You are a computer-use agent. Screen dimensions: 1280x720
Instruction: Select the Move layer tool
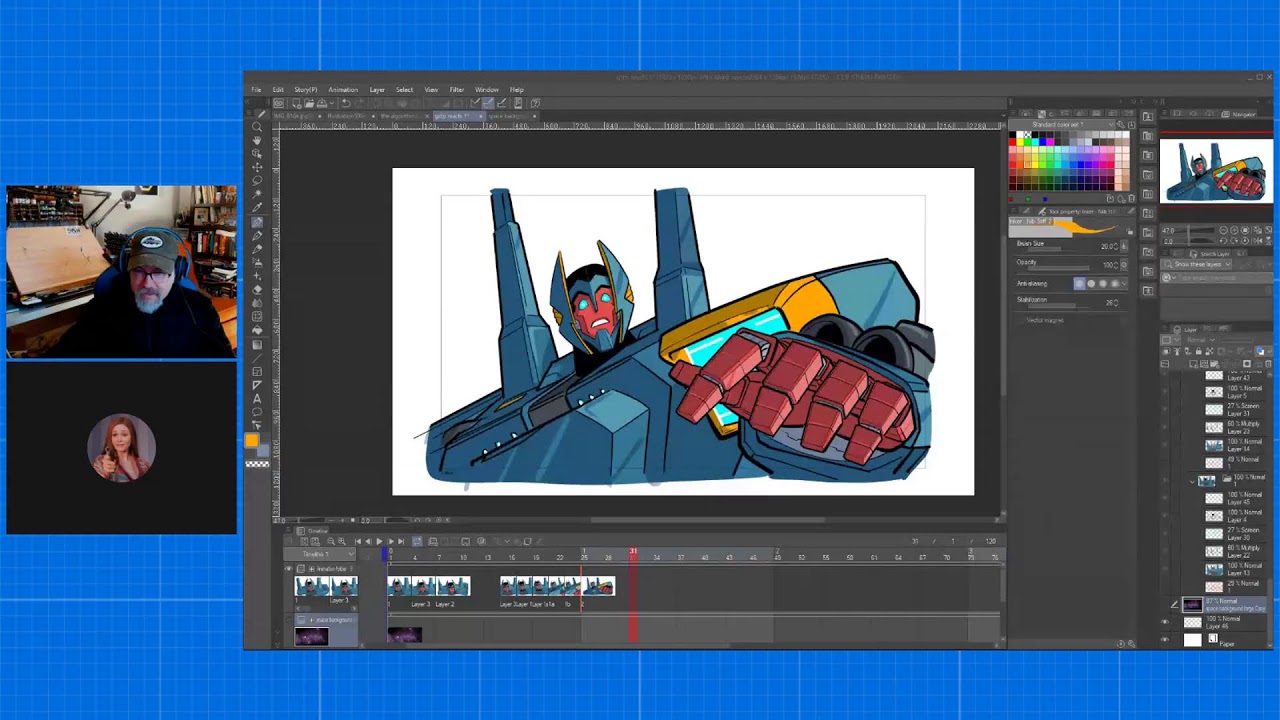point(257,167)
